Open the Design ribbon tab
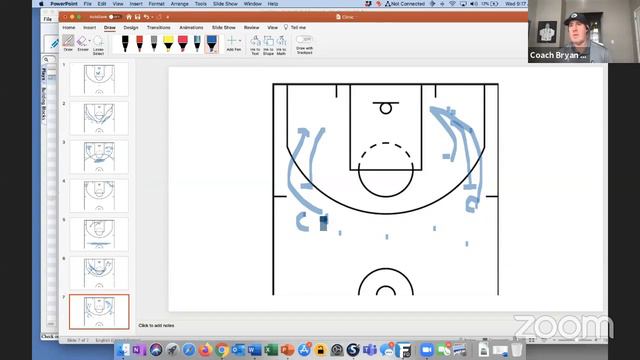The height and width of the screenshot is (360, 640). pyautogui.click(x=131, y=27)
